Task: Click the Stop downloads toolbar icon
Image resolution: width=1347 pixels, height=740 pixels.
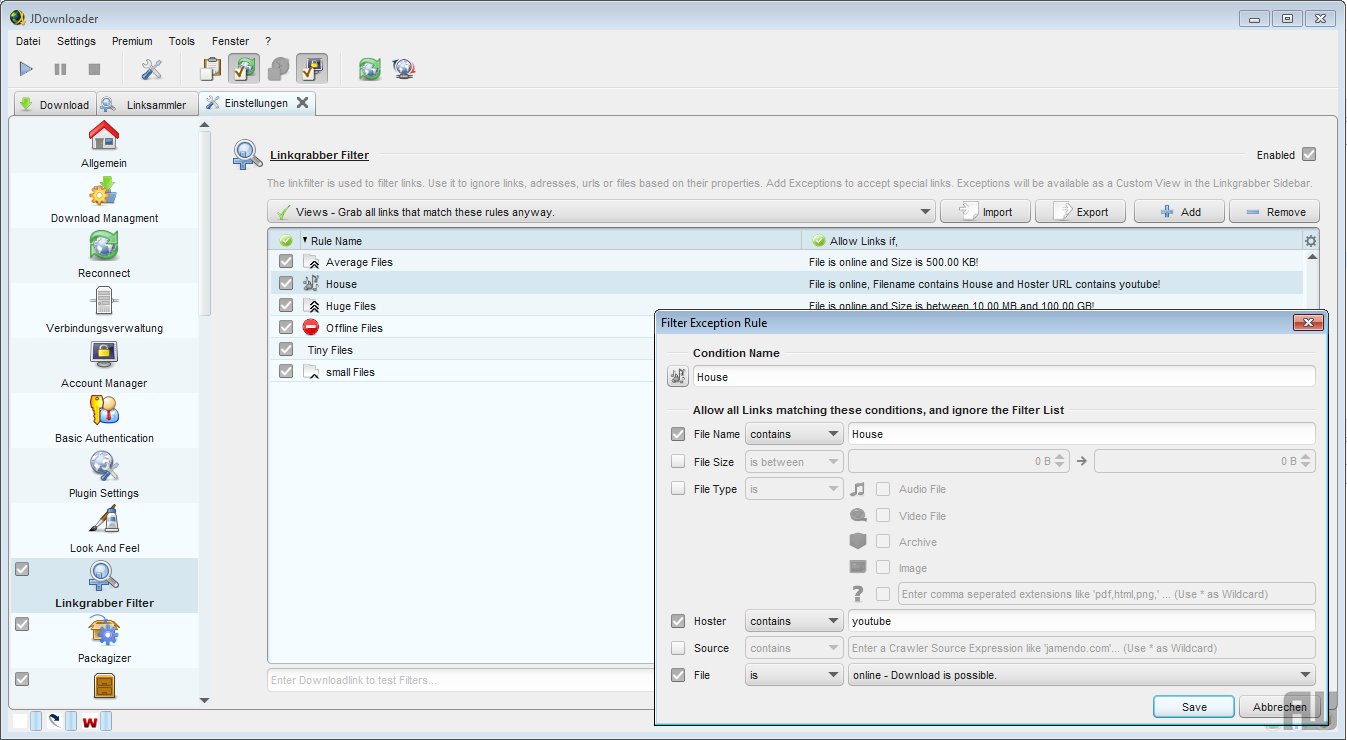Action: click(x=94, y=69)
